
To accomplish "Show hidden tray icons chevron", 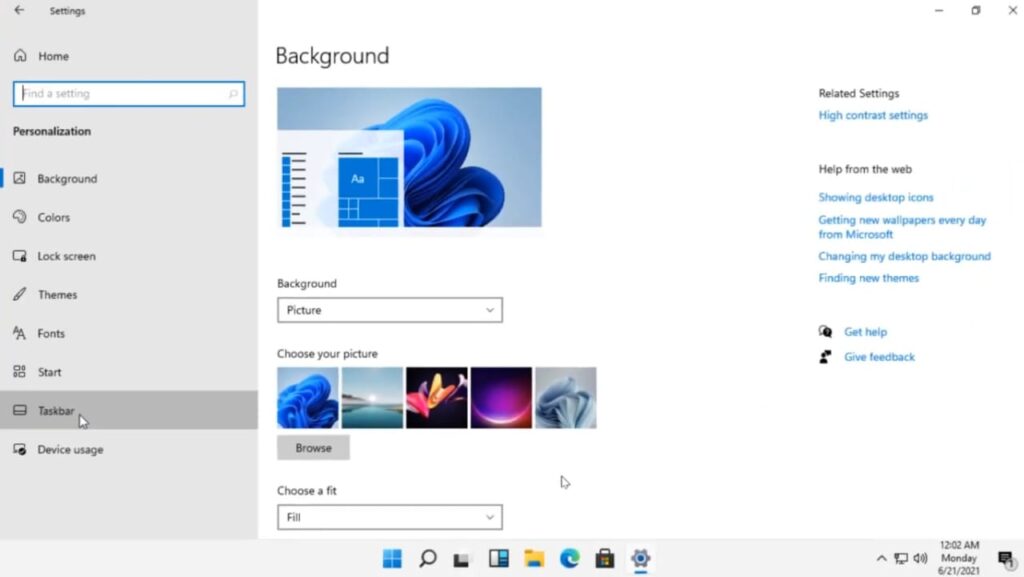I will point(882,558).
